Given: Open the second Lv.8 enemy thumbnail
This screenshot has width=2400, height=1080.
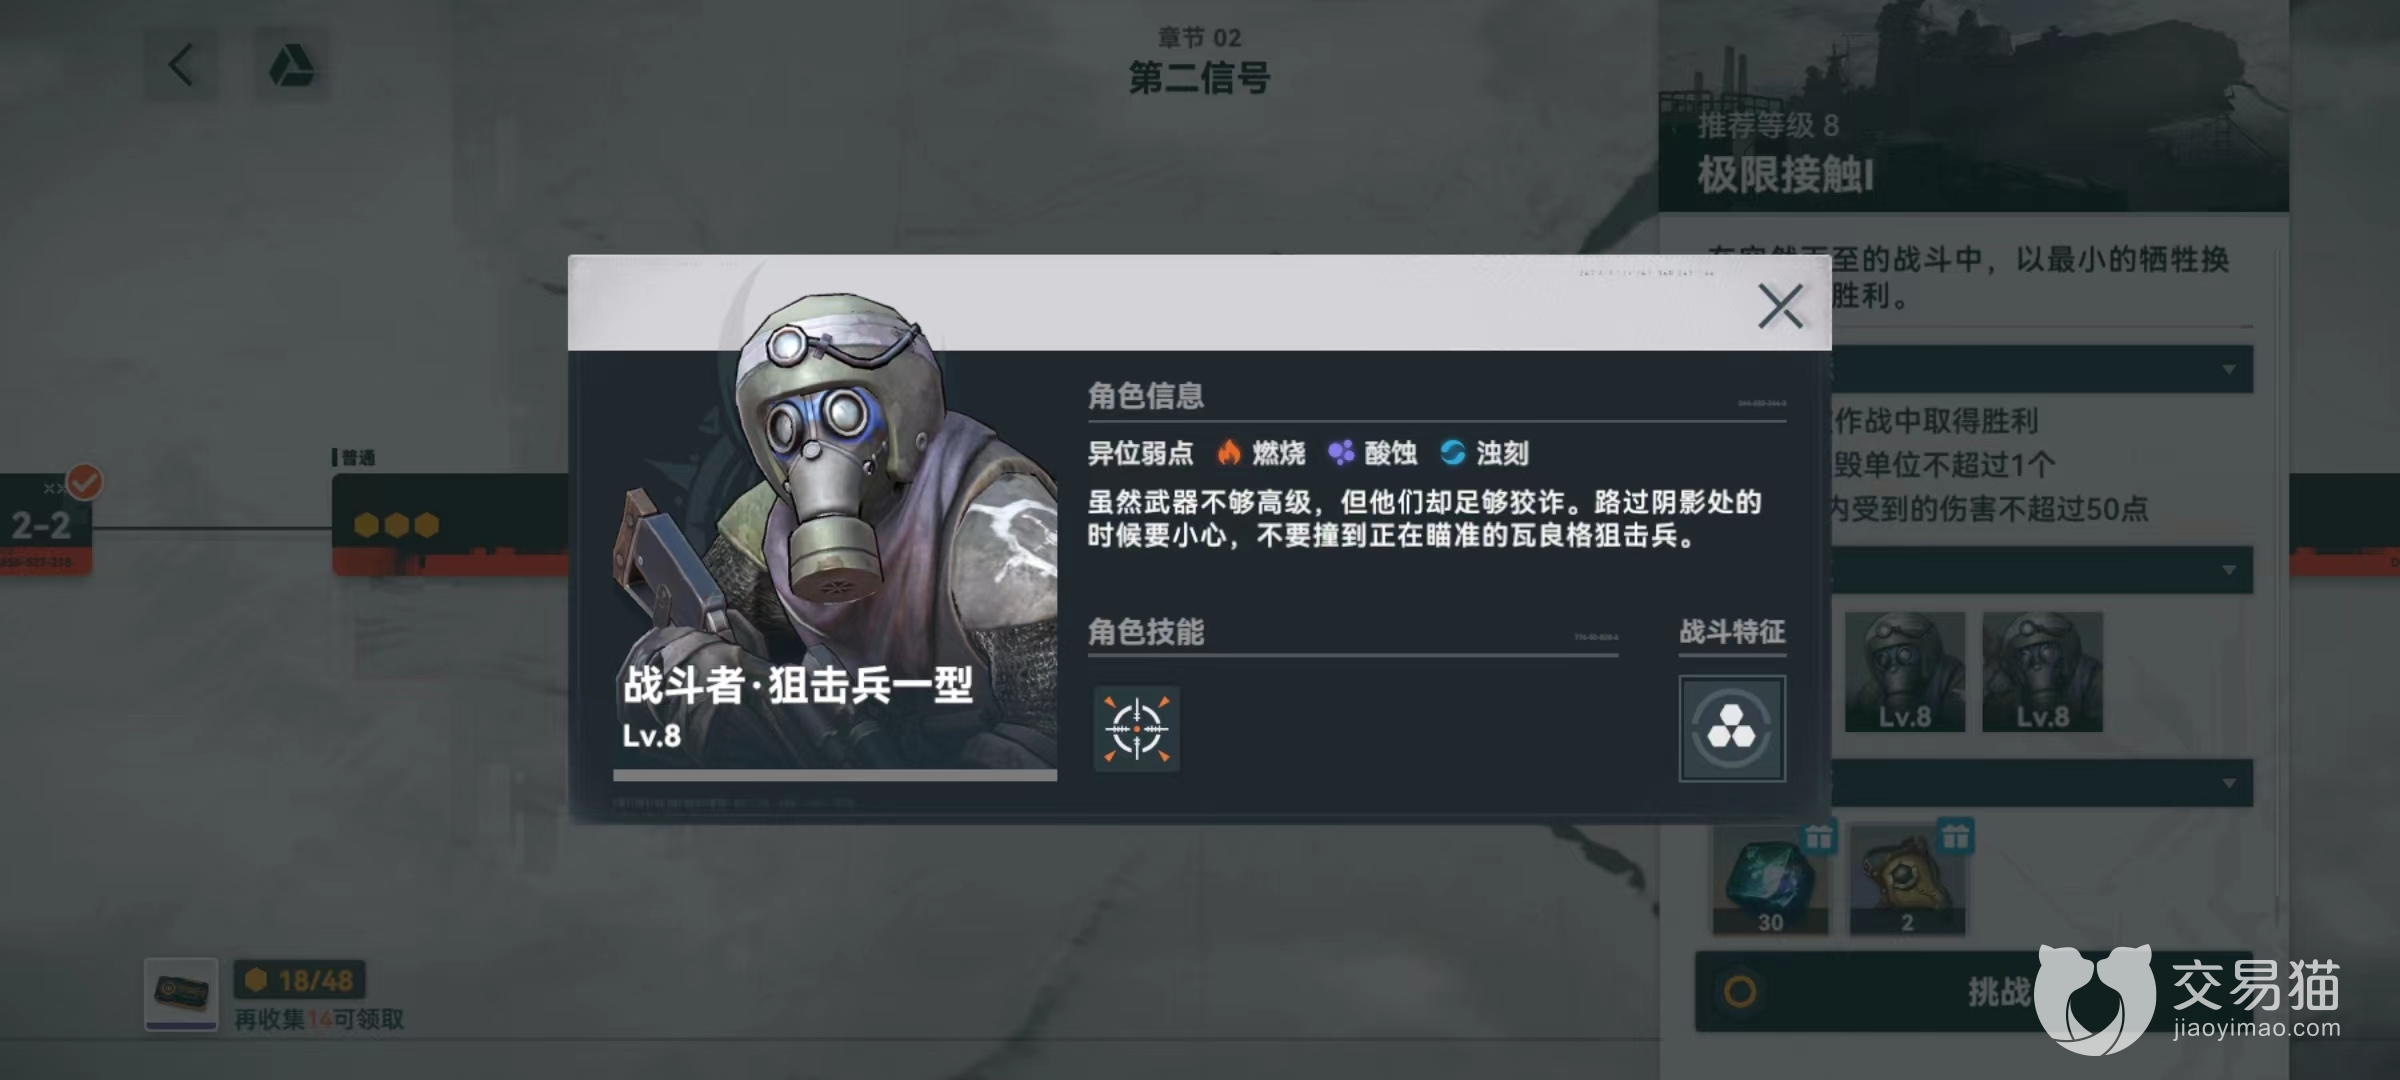Looking at the screenshot, I should [2042, 672].
